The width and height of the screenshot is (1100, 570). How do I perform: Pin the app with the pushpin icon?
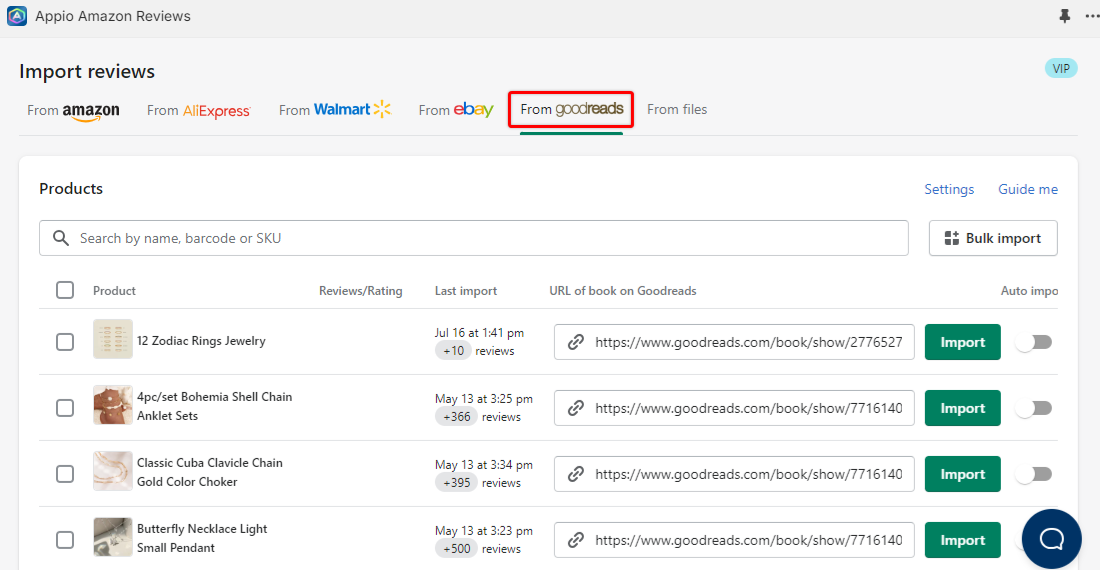click(1064, 15)
